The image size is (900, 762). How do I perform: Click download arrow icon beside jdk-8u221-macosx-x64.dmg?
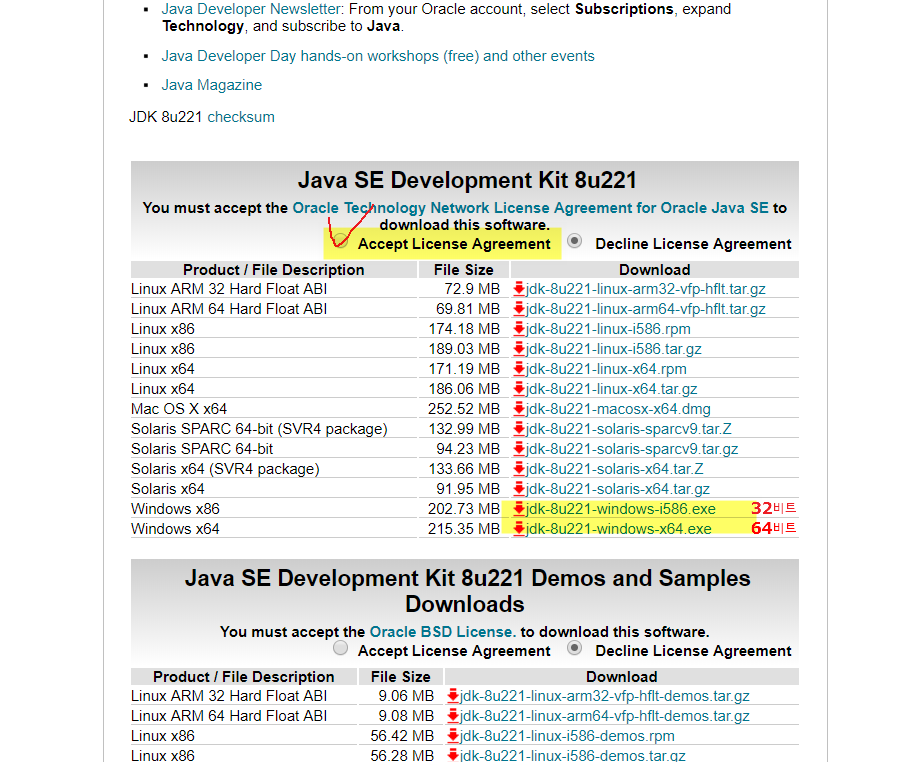519,409
